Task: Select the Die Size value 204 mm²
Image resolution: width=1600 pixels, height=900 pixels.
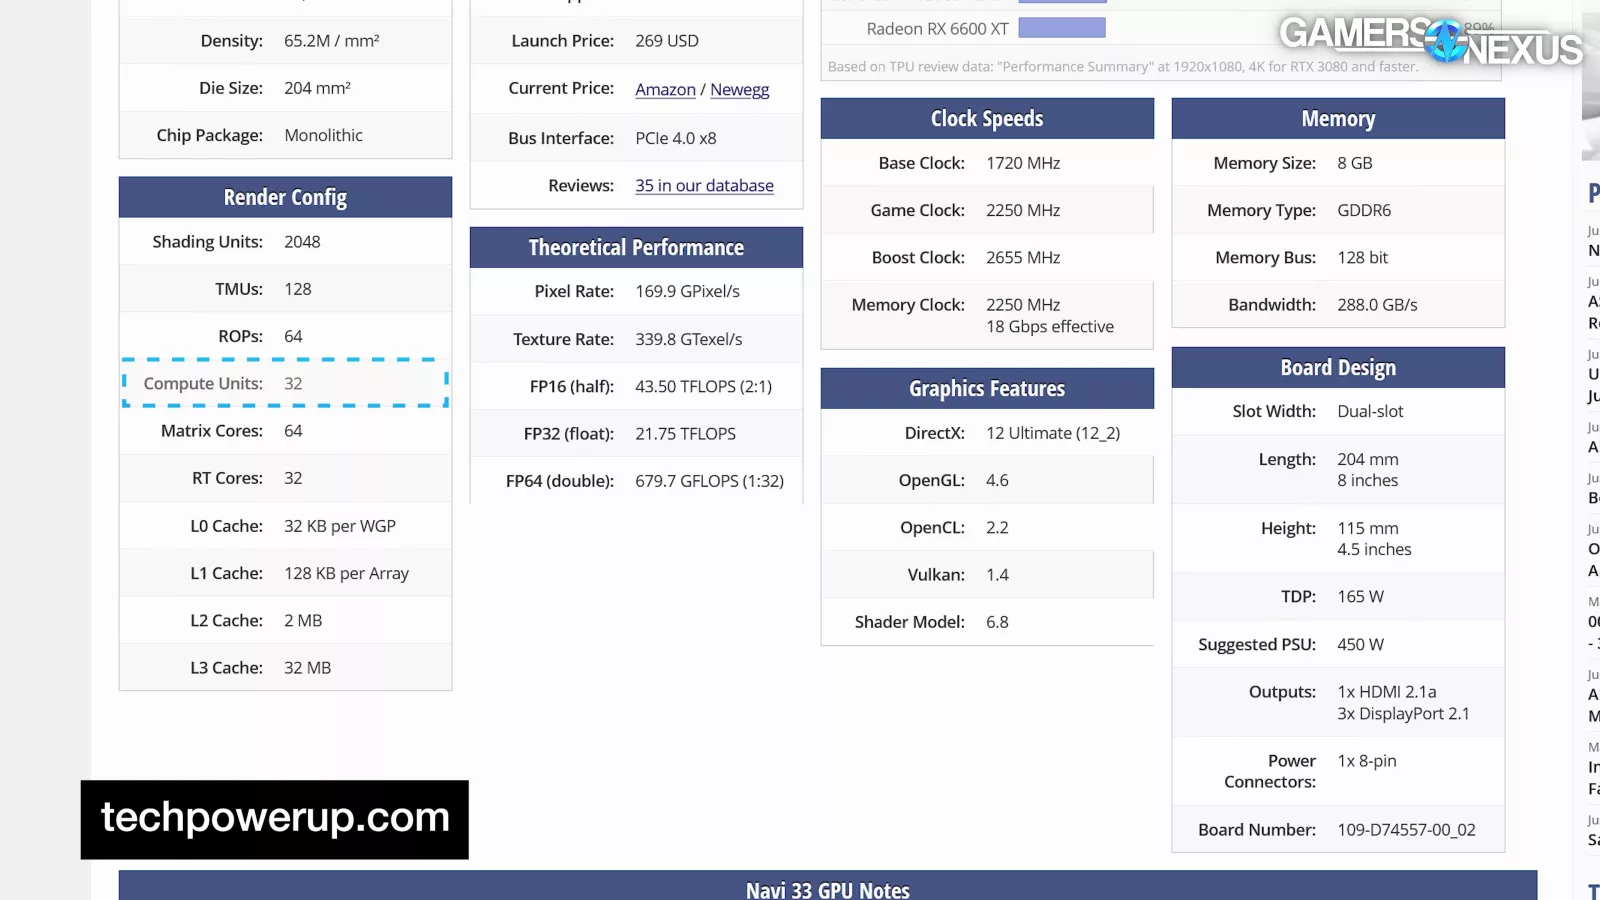Action: 317,88
